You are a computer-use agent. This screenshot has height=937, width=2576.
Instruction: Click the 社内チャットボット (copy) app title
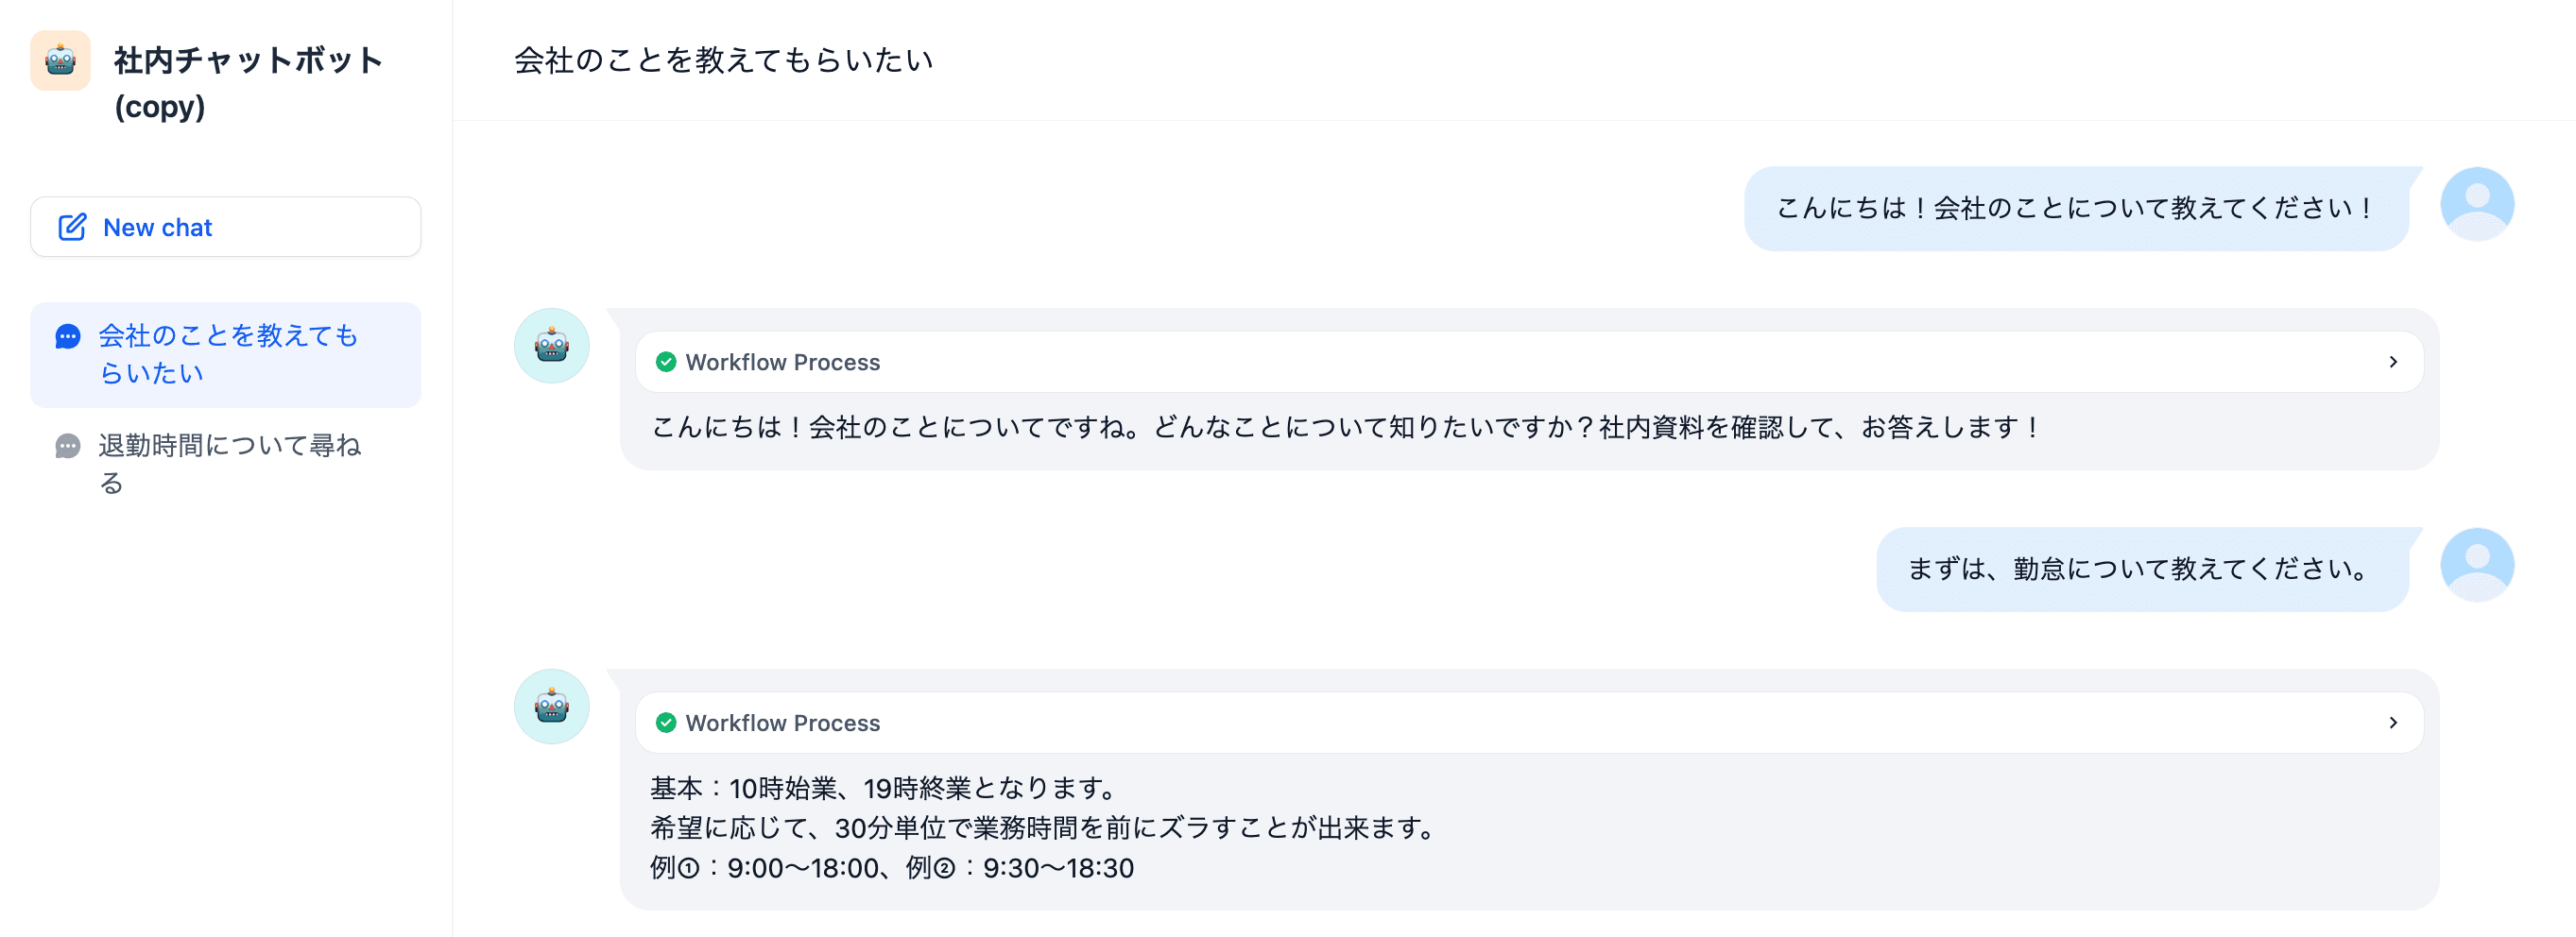(x=248, y=82)
